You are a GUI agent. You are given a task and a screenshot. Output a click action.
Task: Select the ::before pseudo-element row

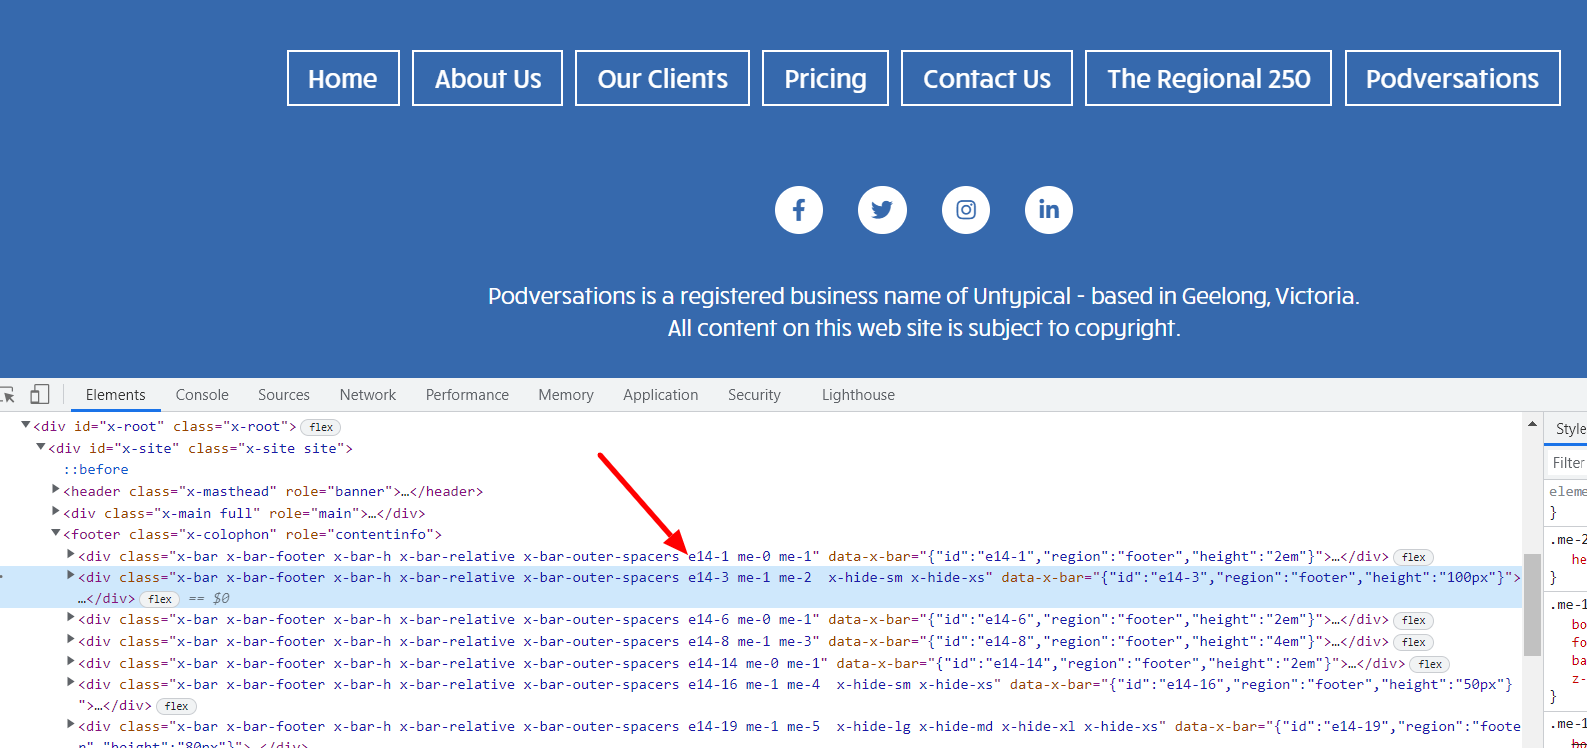pyautogui.click(x=96, y=469)
